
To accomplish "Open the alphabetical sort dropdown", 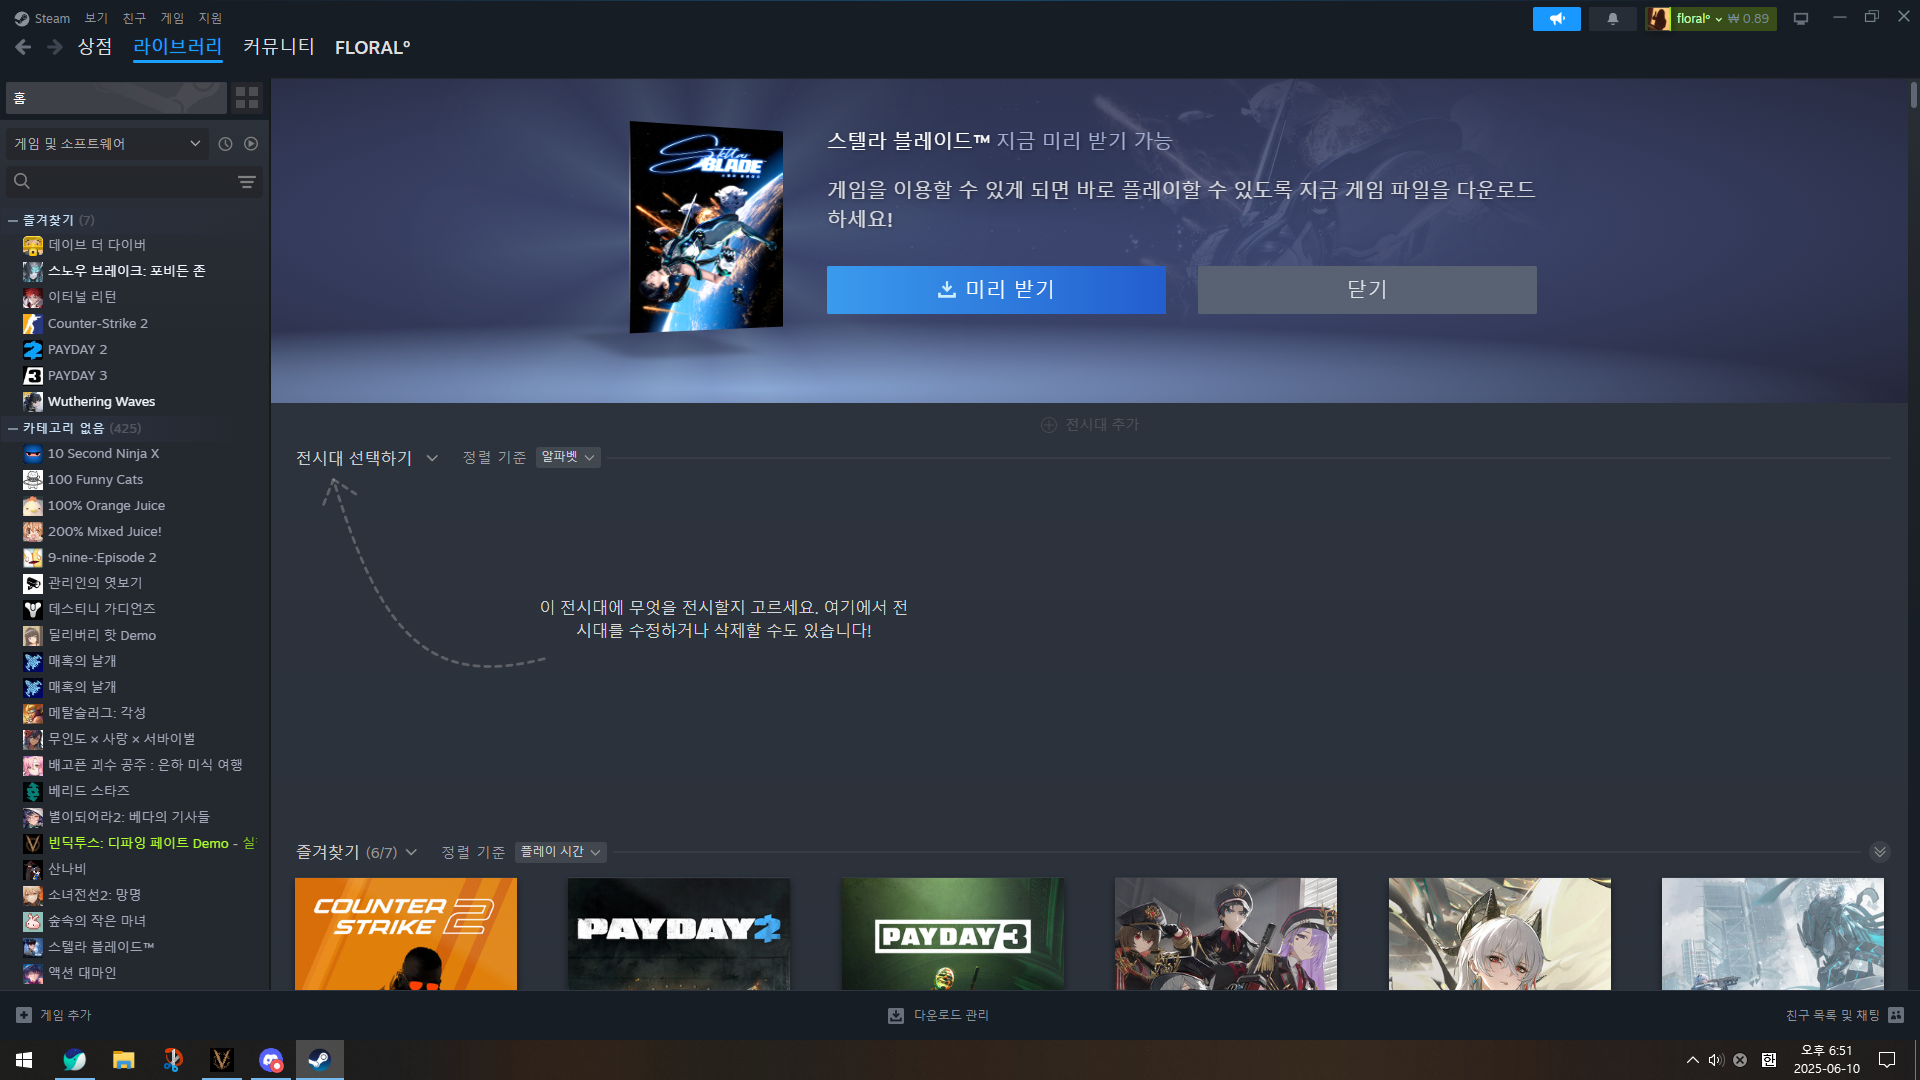I will [568, 457].
